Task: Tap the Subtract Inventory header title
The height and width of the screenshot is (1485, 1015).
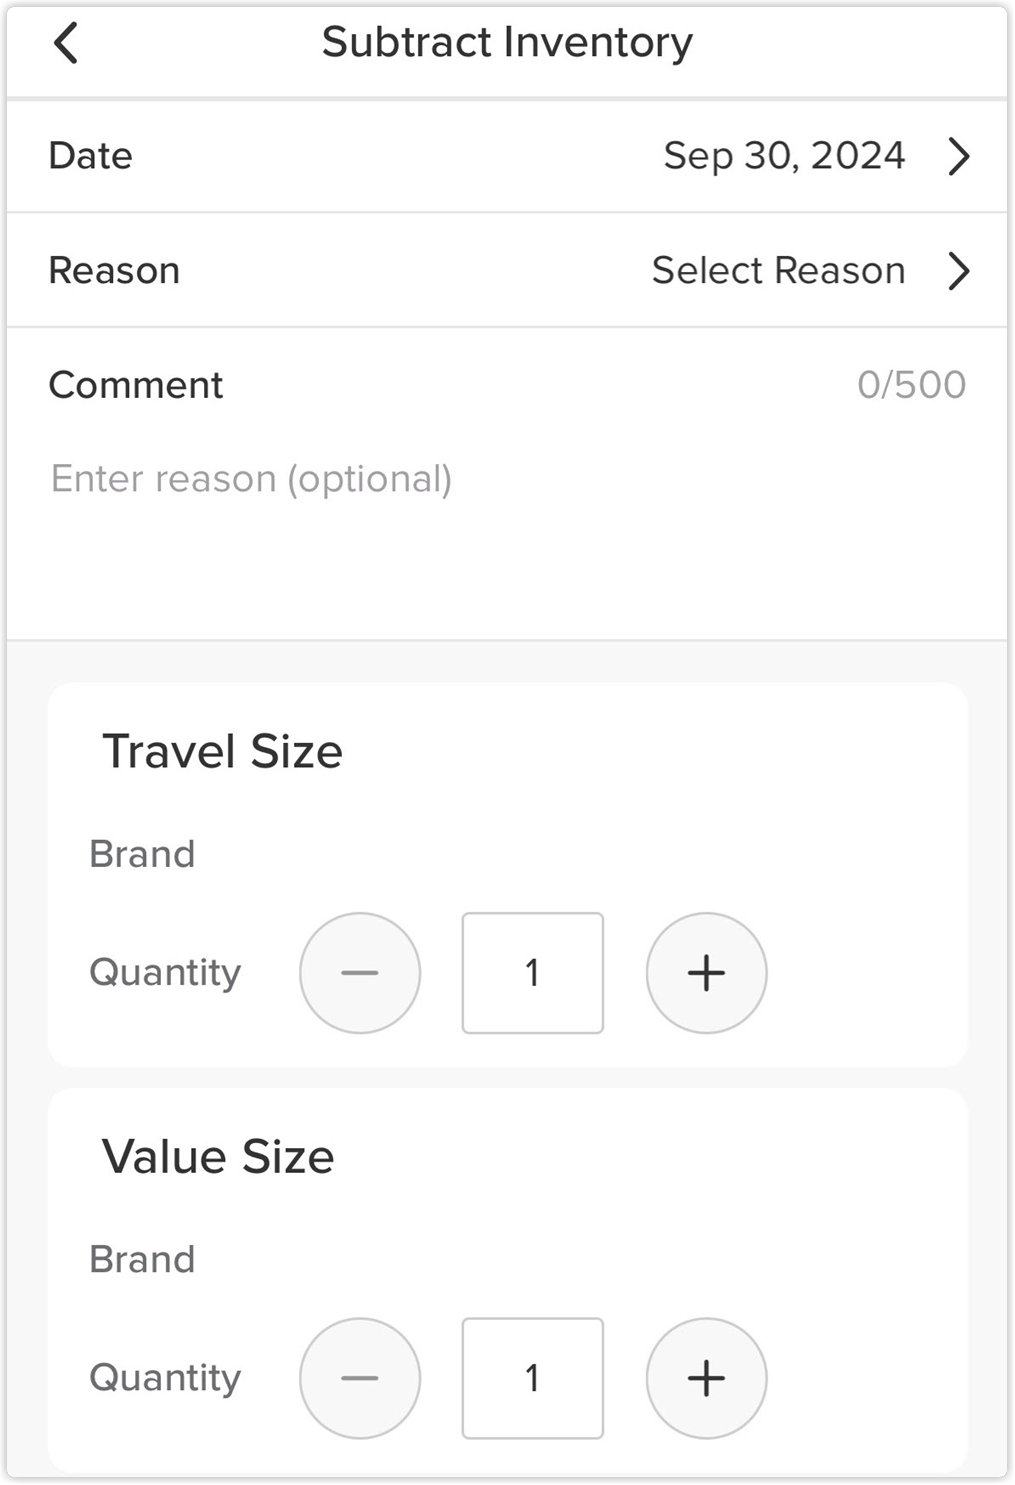Action: click(x=507, y=42)
